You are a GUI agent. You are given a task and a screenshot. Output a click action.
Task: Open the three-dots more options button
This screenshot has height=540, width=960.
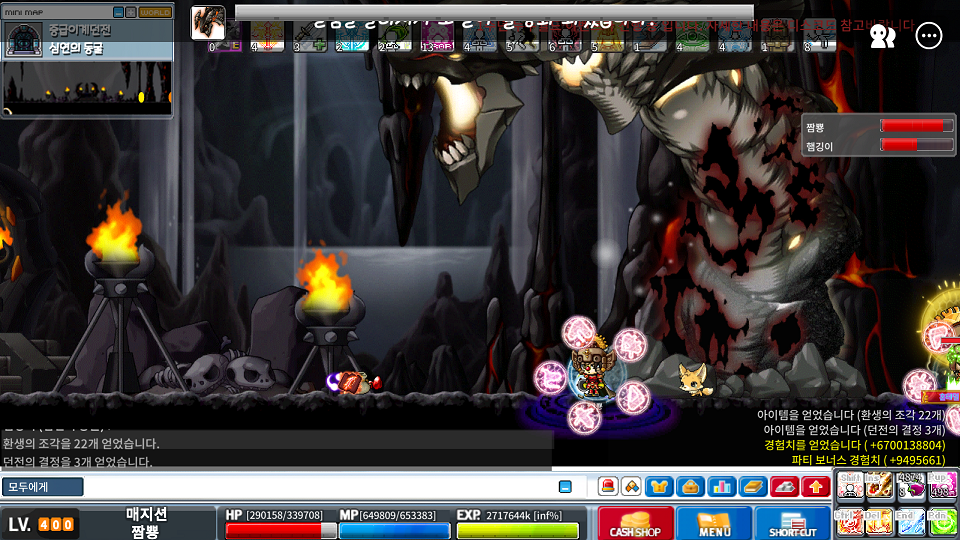coord(929,37)
